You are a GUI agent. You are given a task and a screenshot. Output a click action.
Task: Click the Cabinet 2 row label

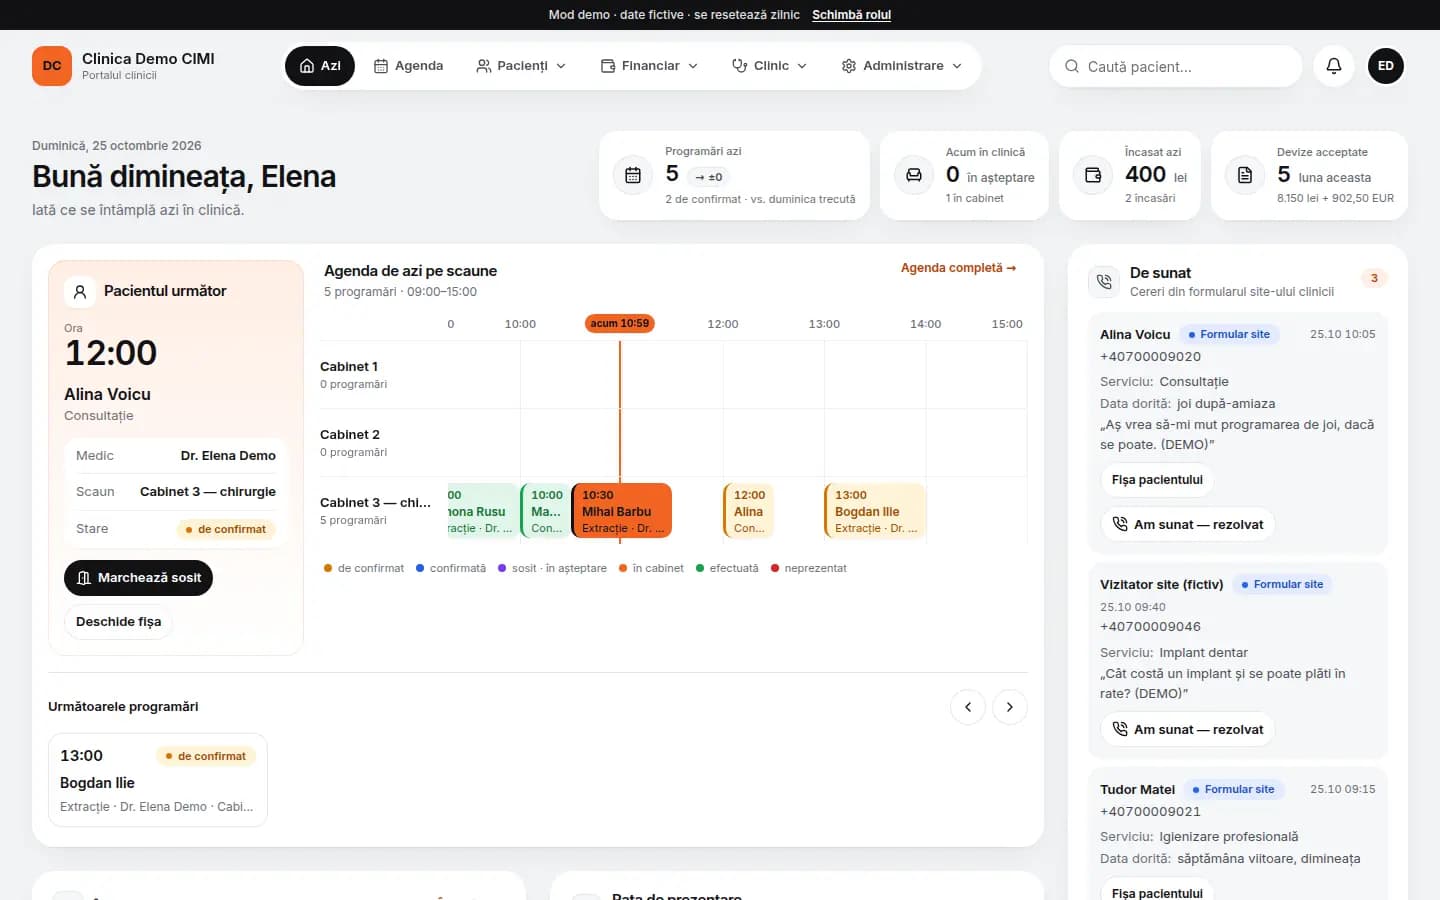(350, 435)
